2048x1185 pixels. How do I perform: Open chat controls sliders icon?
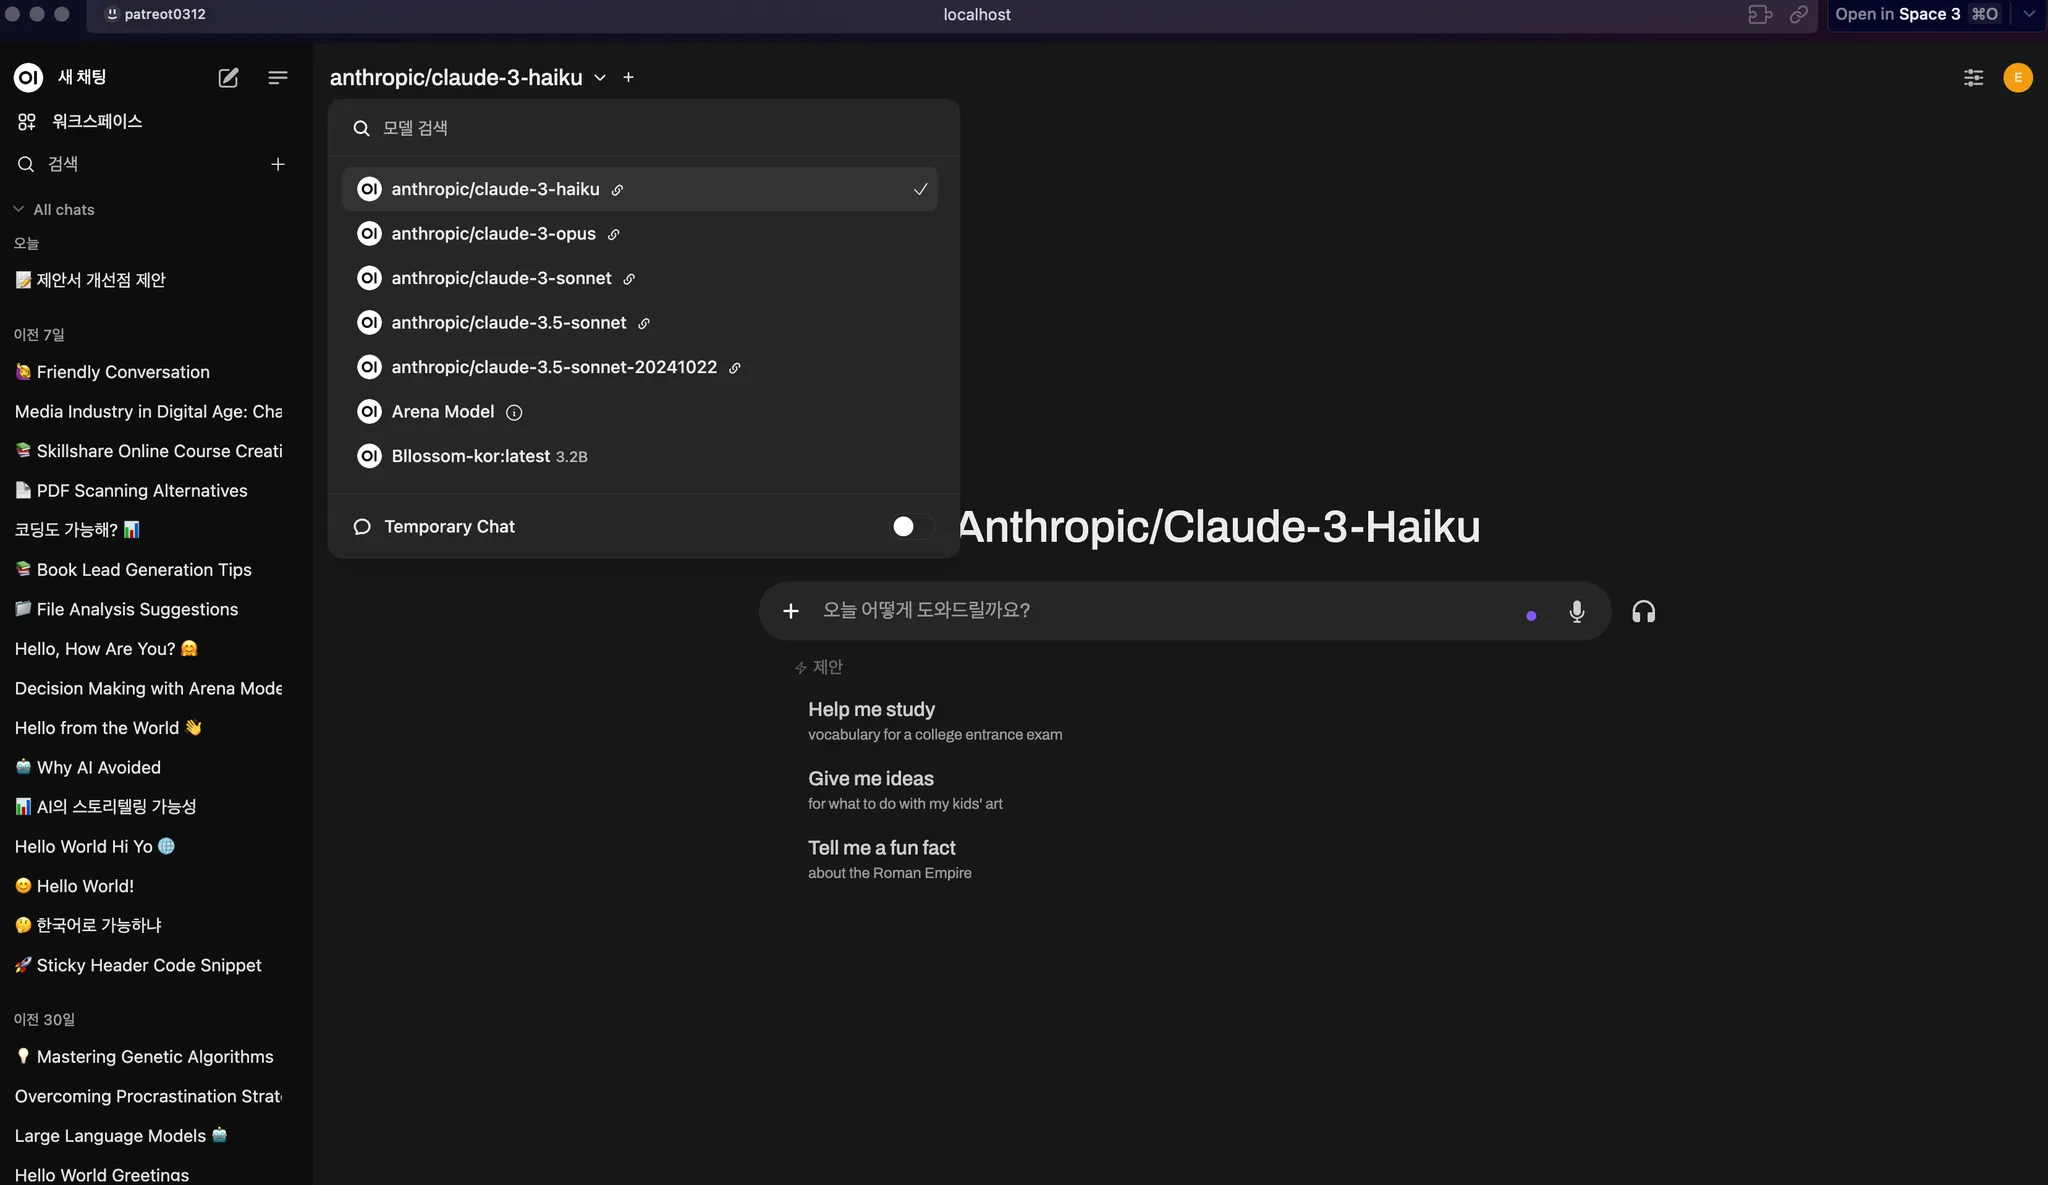point(1973,78)
